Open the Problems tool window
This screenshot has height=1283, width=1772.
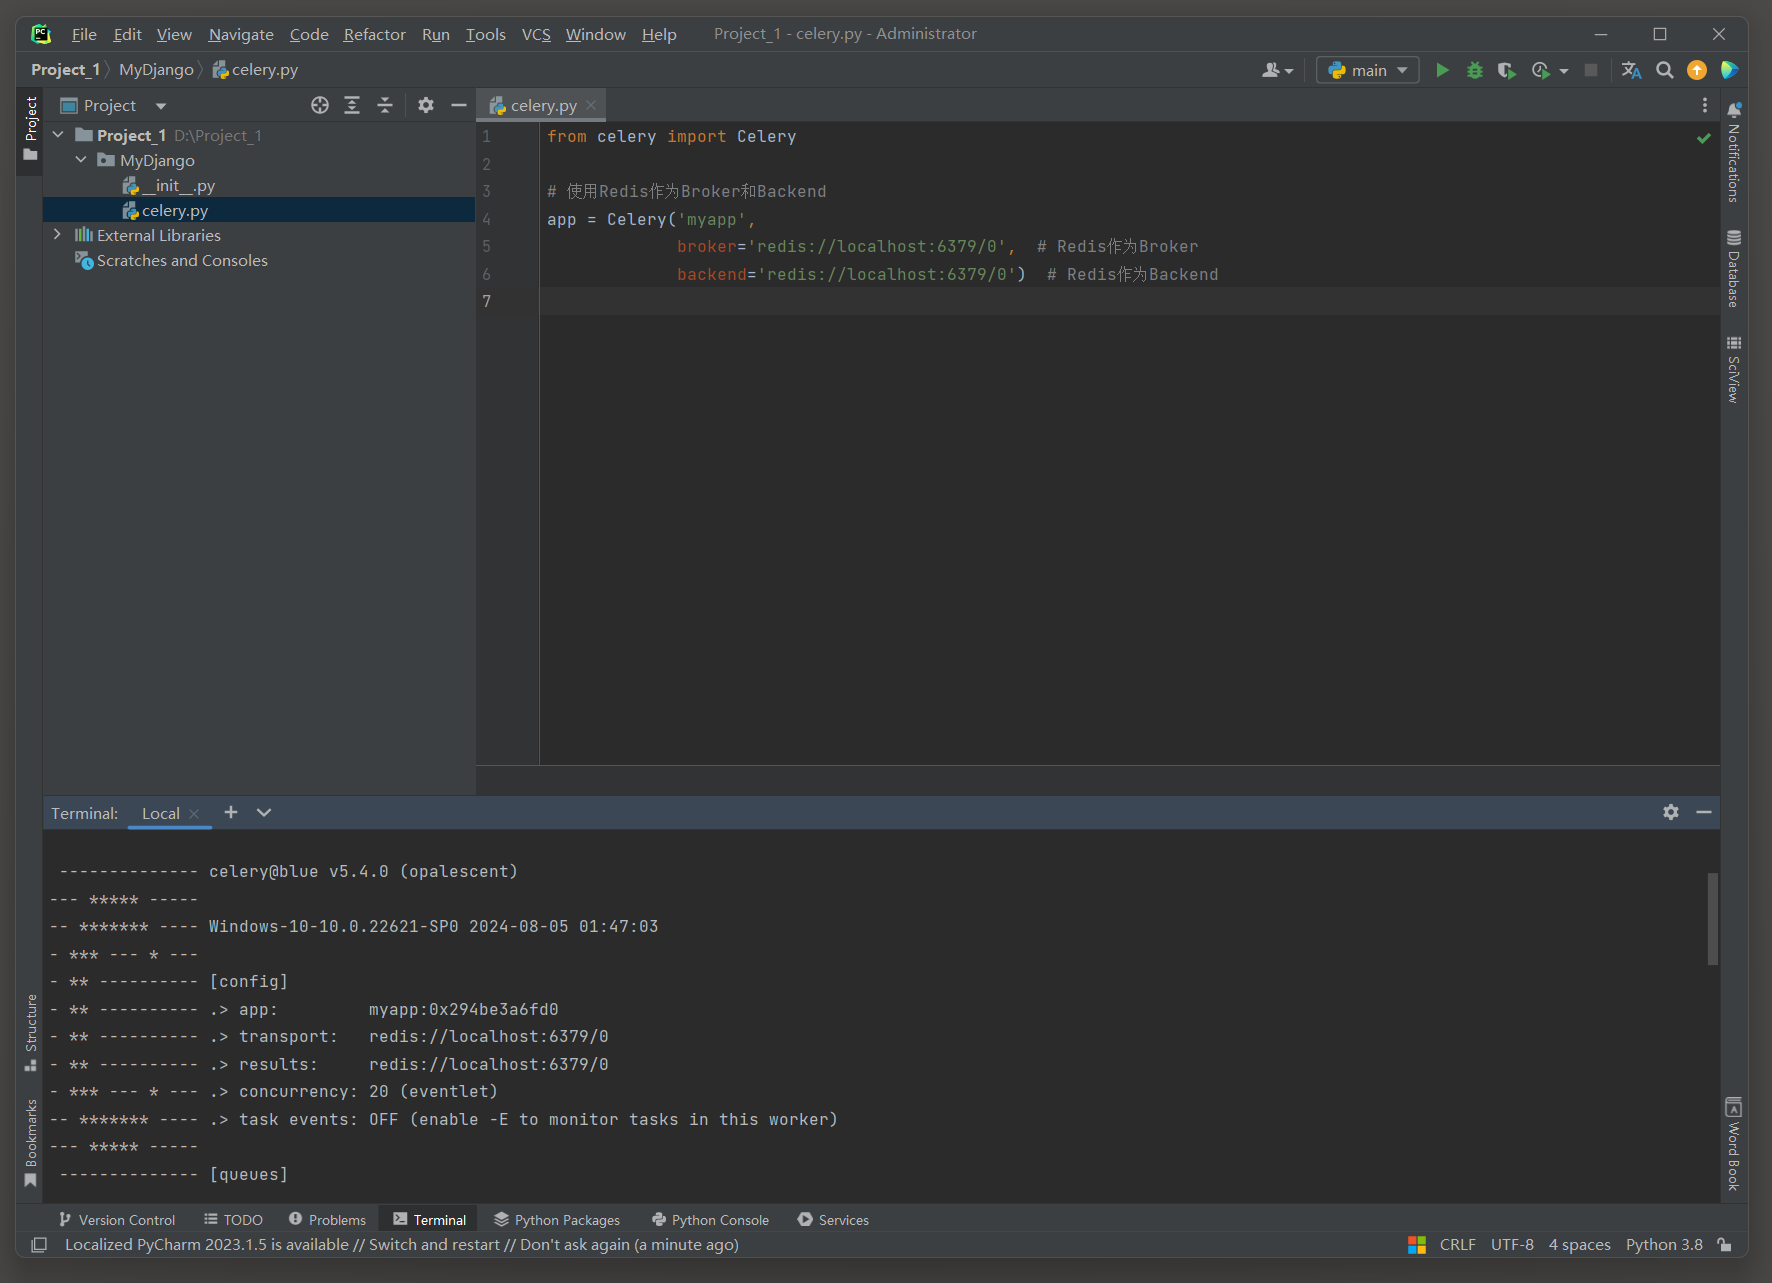tap(328, 1220)
